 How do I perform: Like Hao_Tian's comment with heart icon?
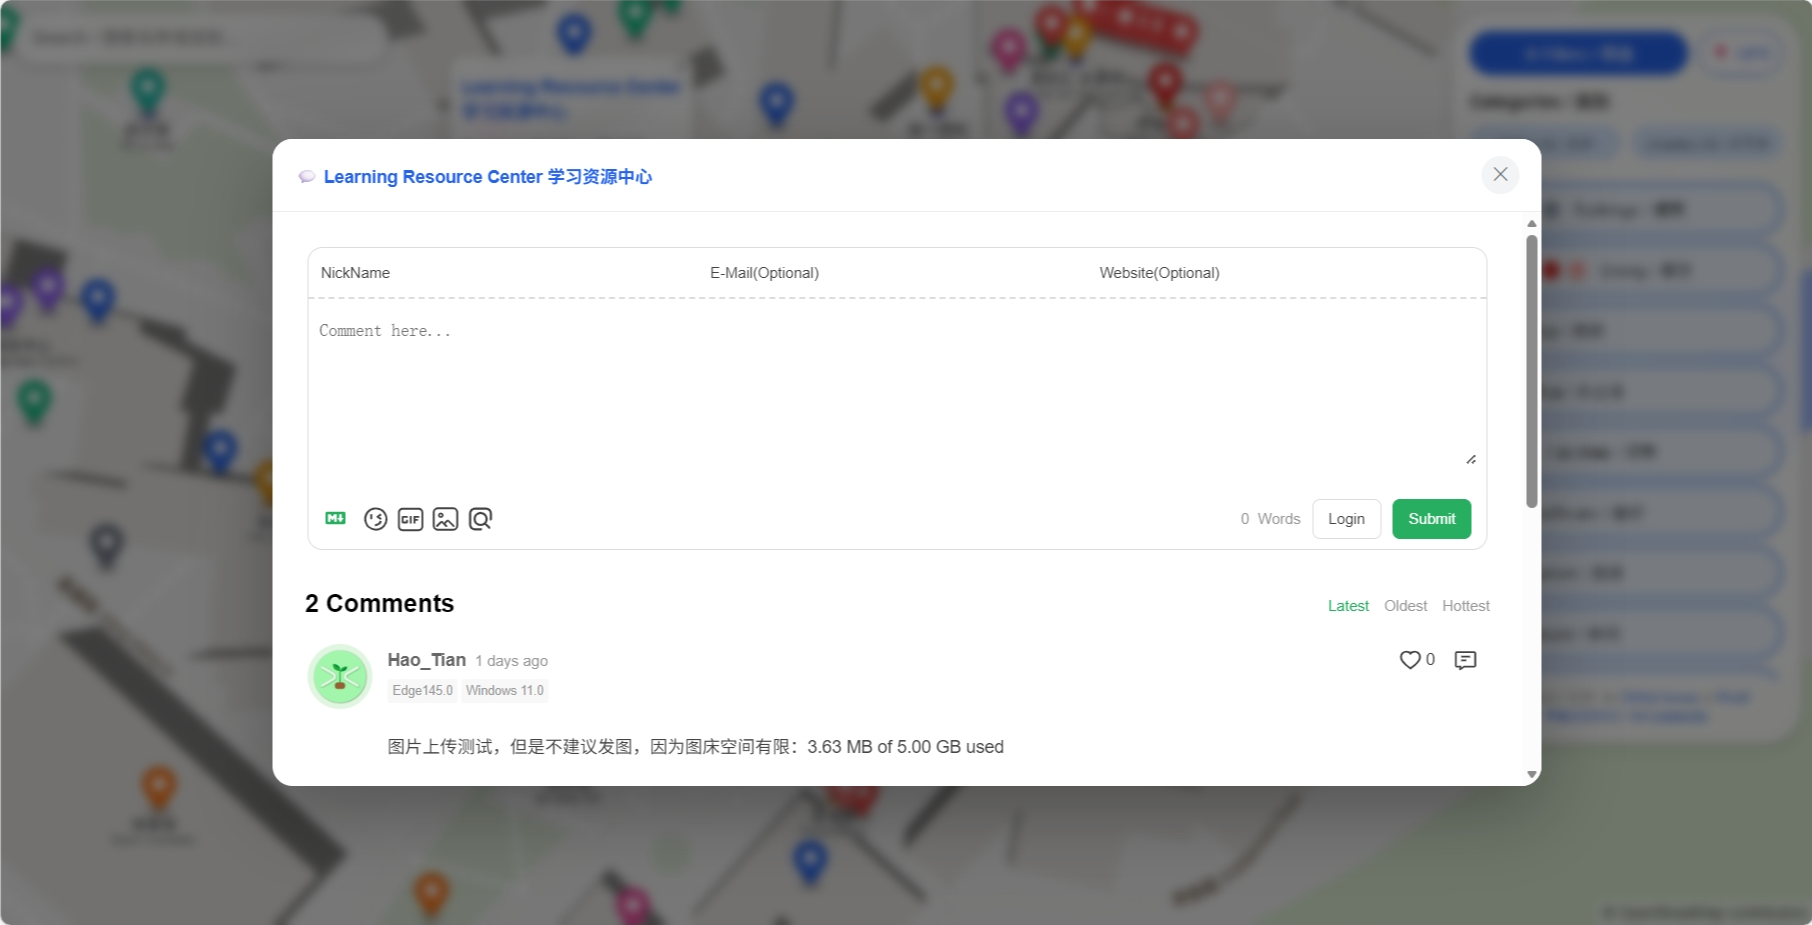[x=1410, y=660]
